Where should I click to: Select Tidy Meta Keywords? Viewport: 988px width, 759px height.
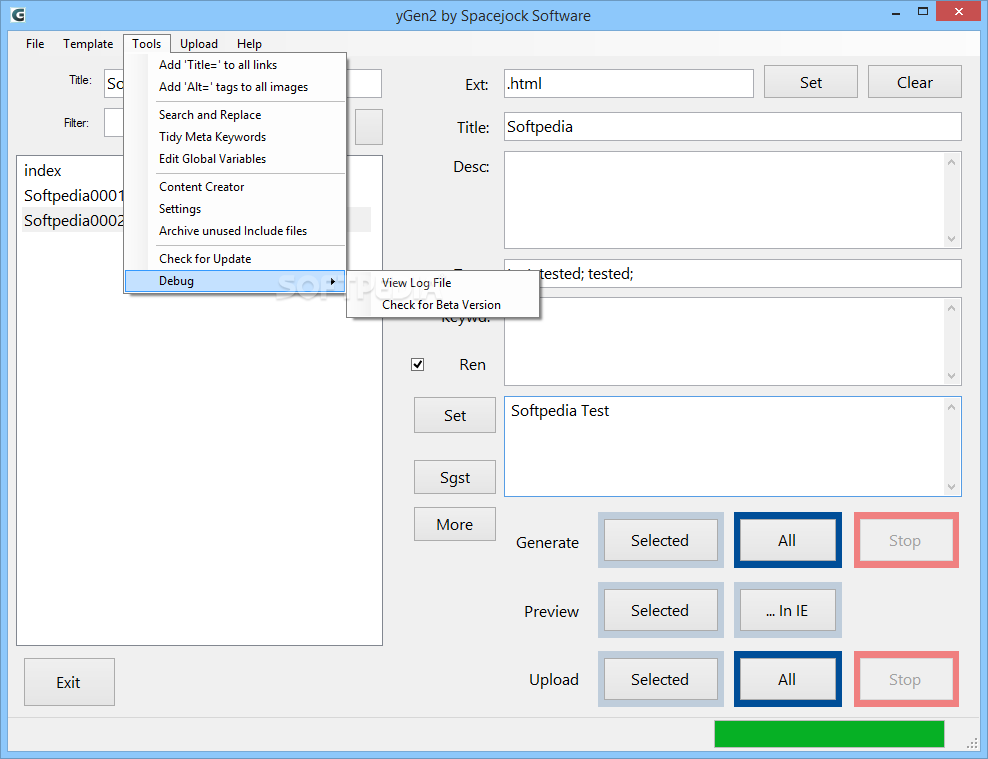click(x=235, y=137)
